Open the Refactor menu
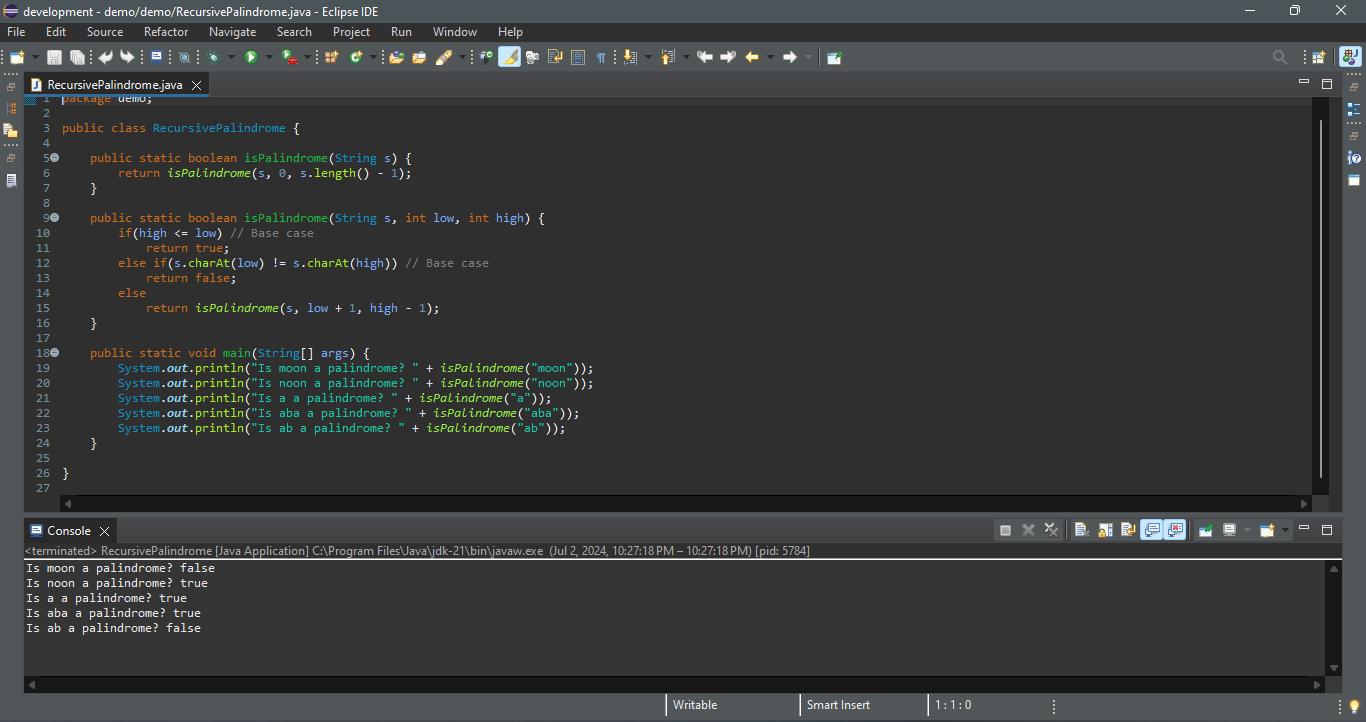 (x=166, y=32)
